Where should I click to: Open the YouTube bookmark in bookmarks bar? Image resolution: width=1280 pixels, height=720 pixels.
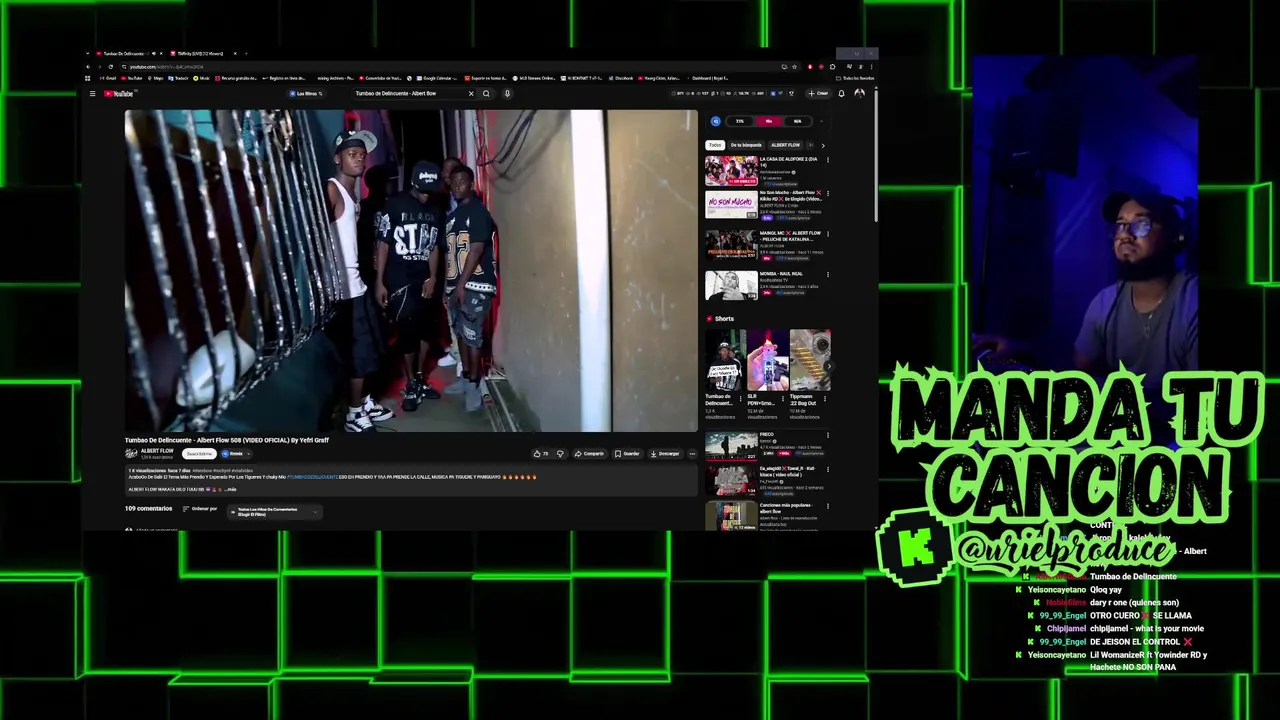(131, 78)
